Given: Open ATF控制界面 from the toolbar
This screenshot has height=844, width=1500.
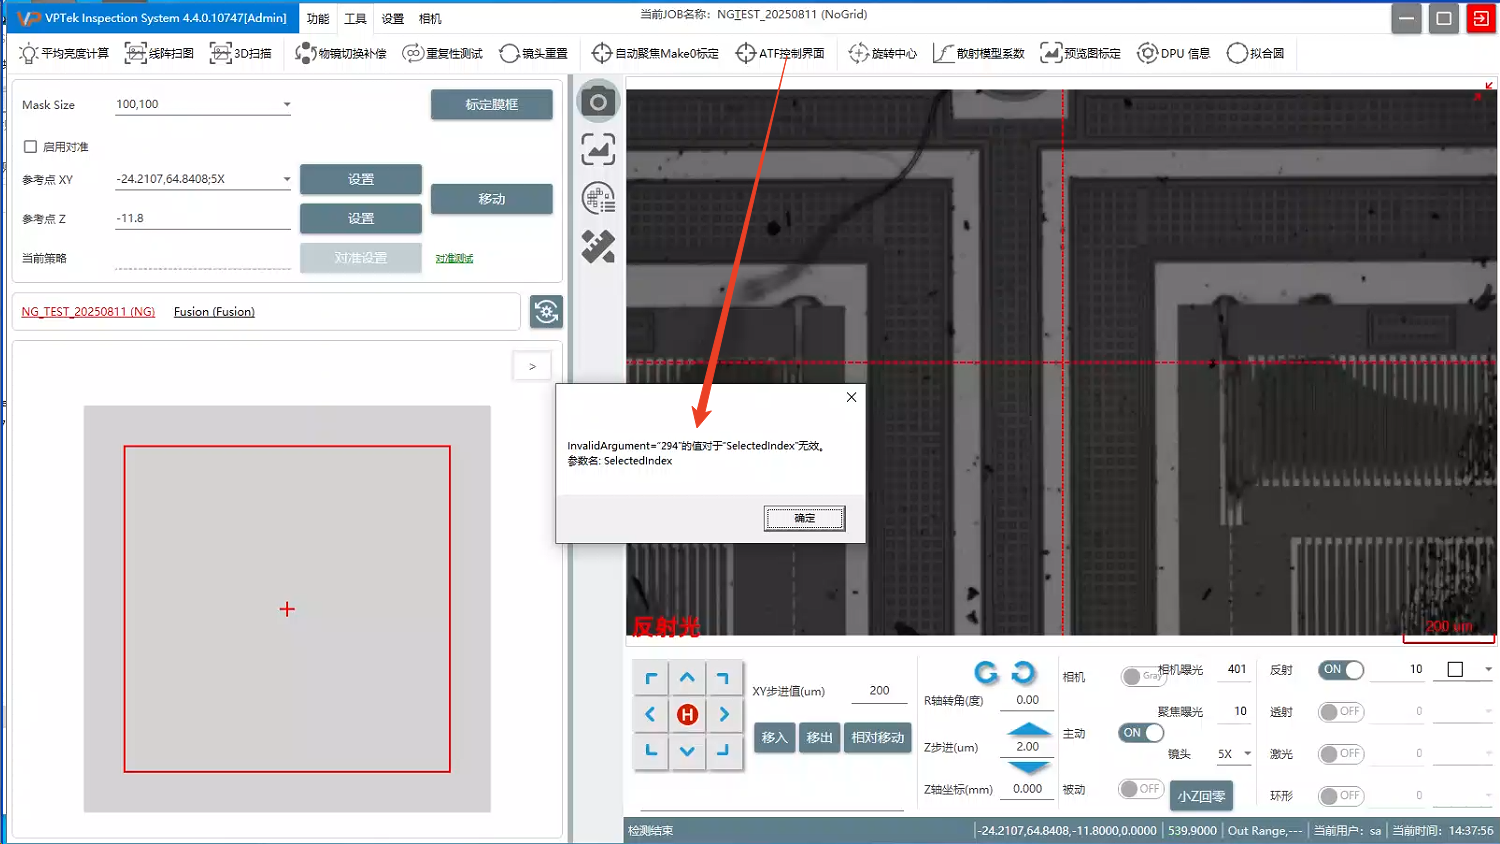Looking at the screenshot, I should [x=780, y=53].
